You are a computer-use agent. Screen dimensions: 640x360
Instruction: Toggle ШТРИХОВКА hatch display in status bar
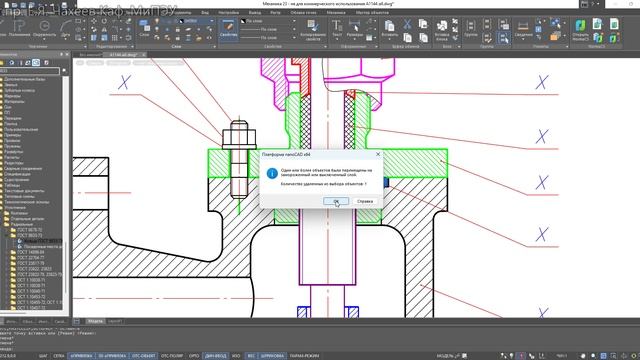[272, 356]
